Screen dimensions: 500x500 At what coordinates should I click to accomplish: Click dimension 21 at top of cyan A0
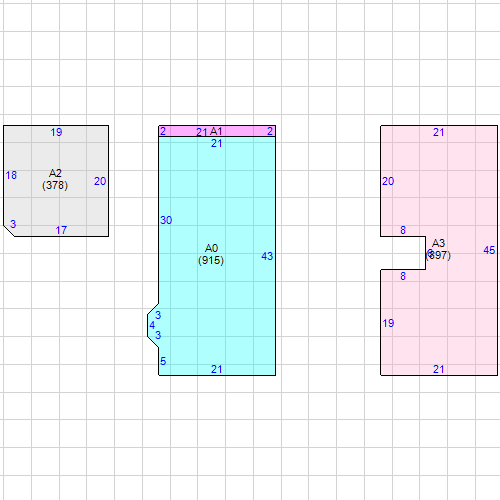(217, 144)
